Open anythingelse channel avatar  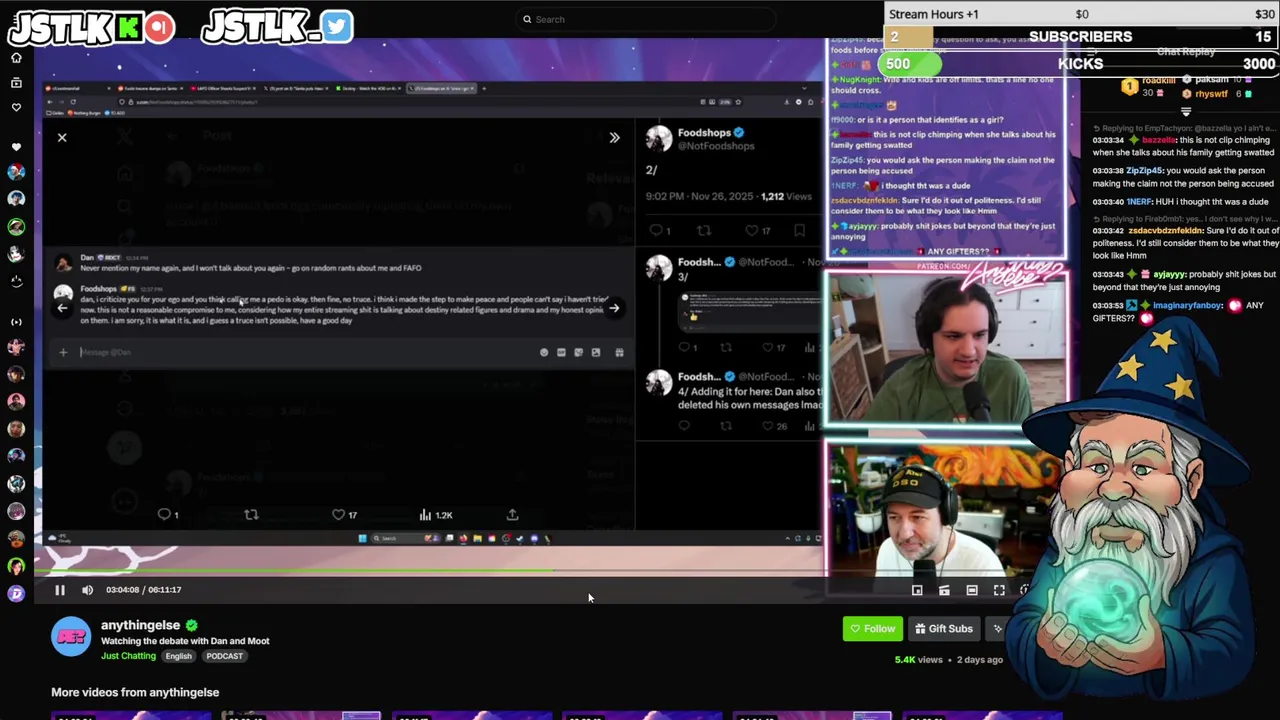tap(71, 637)
